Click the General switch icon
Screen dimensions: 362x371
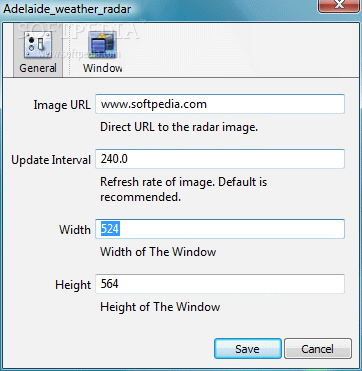click(x=38, y=45)
